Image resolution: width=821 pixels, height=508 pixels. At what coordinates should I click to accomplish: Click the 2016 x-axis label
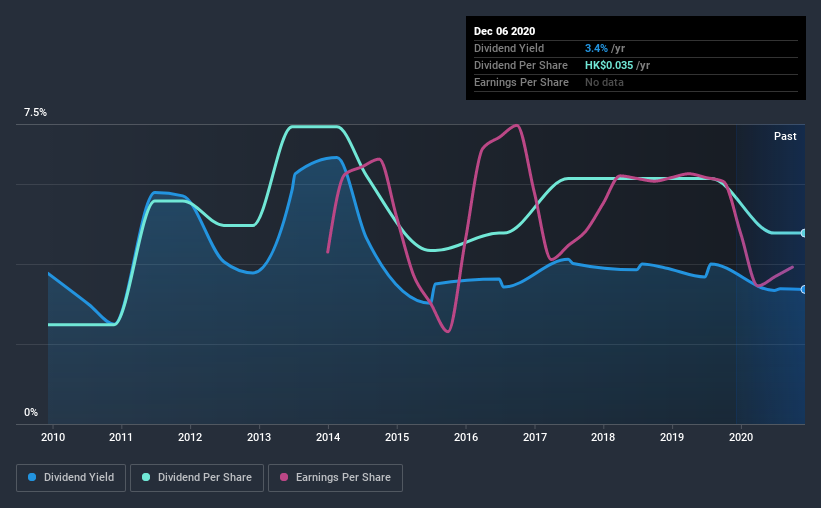coord(466,437)
